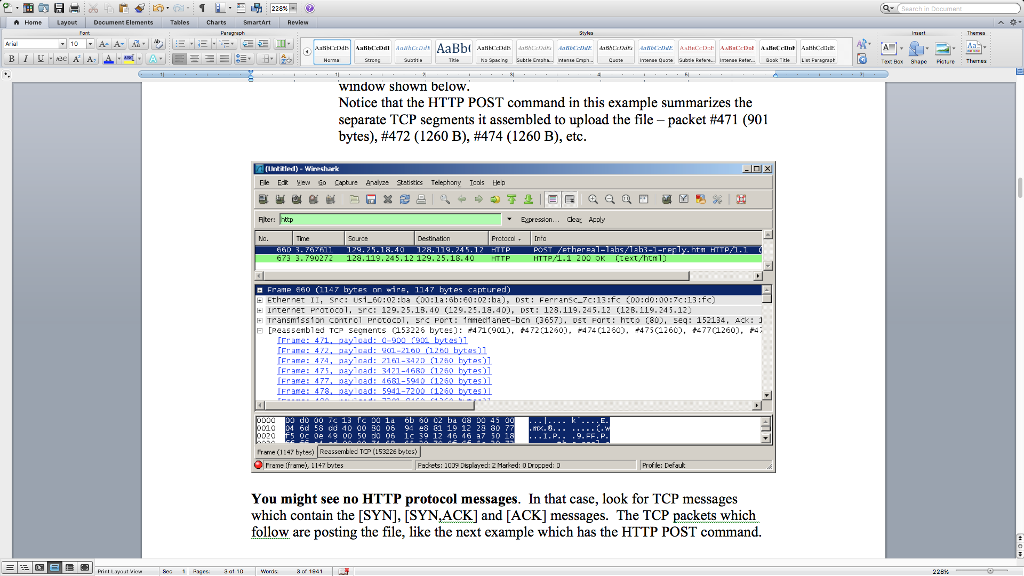Insert a Shape from the ribbon
This screenshot has width=1024, height=576.
tap(916, 49)
